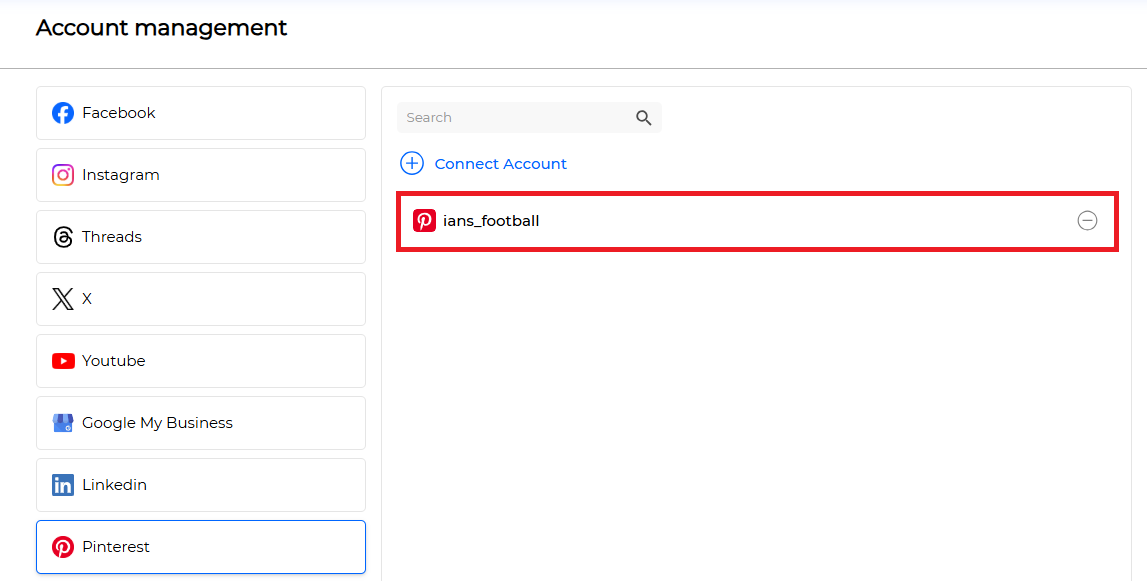The image size is (1147, 581).
Task: Click the Google My Business store icon
Action: 63,423
